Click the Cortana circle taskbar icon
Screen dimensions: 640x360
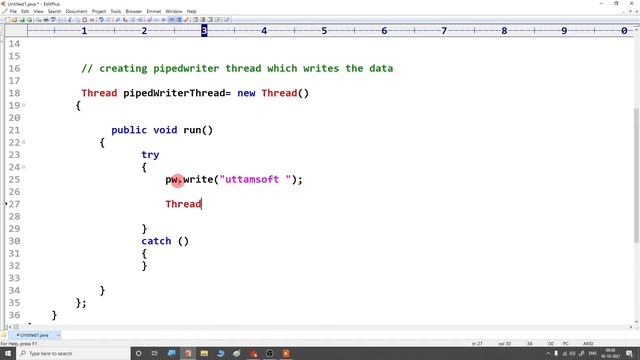[x=138, y=353]
